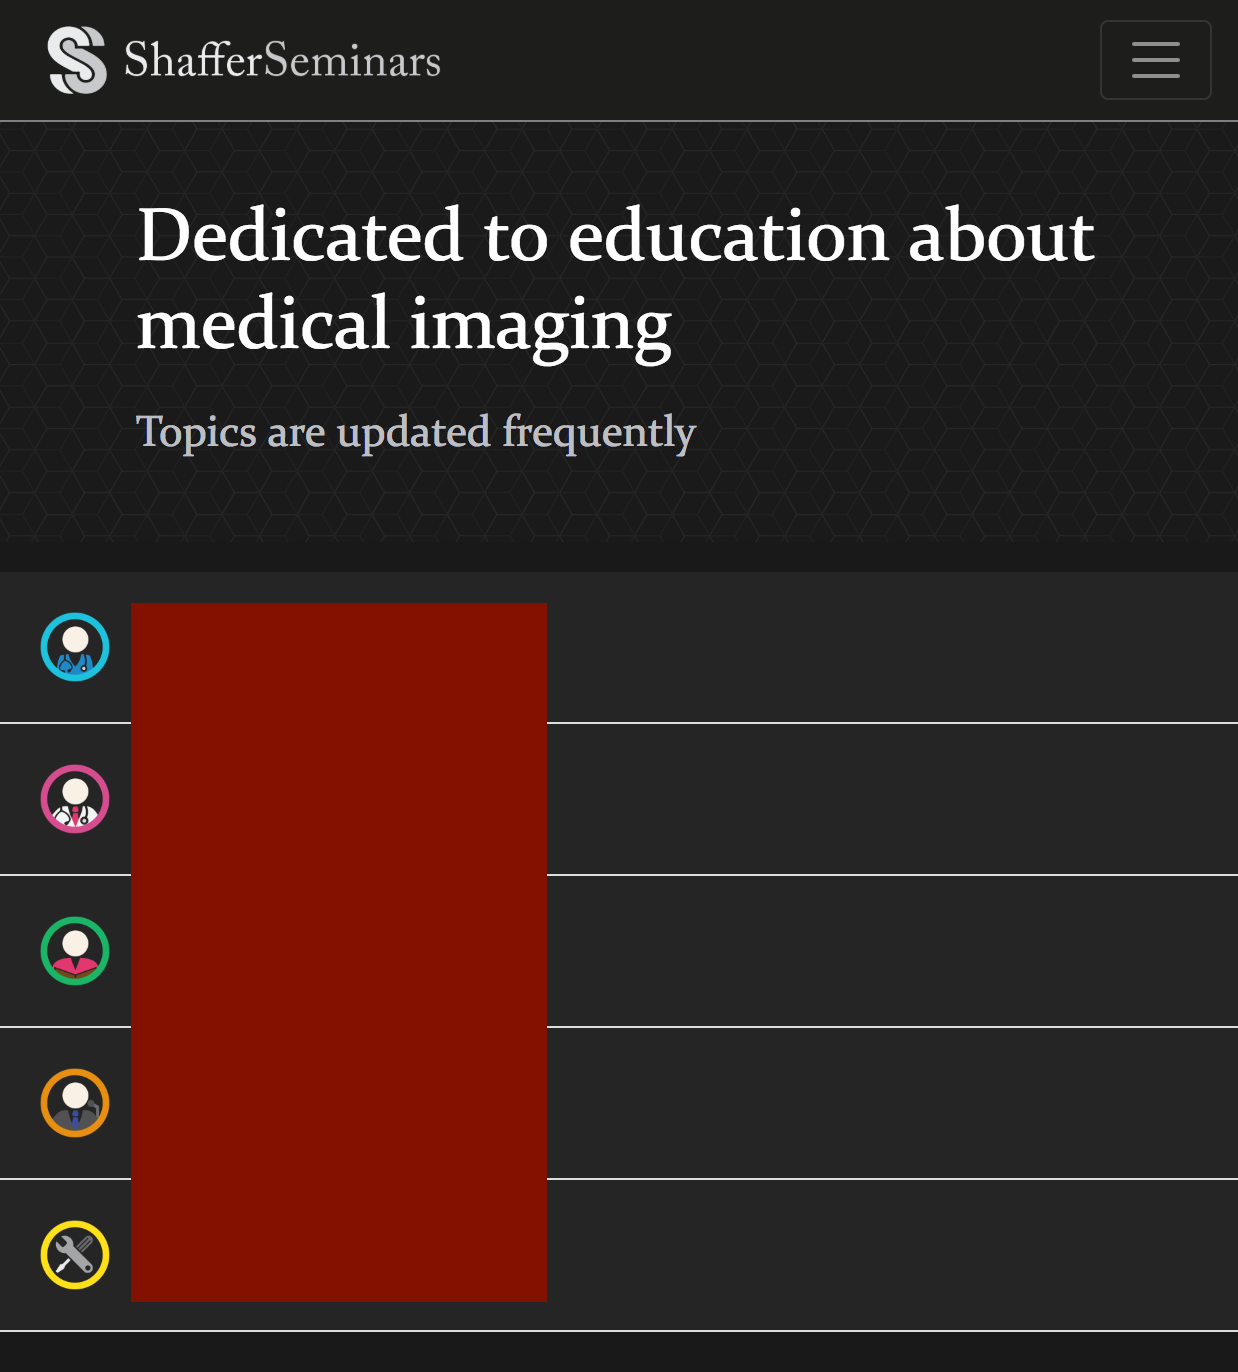Select the cyan-ringed scrubs doctor icon

point(75,647)
